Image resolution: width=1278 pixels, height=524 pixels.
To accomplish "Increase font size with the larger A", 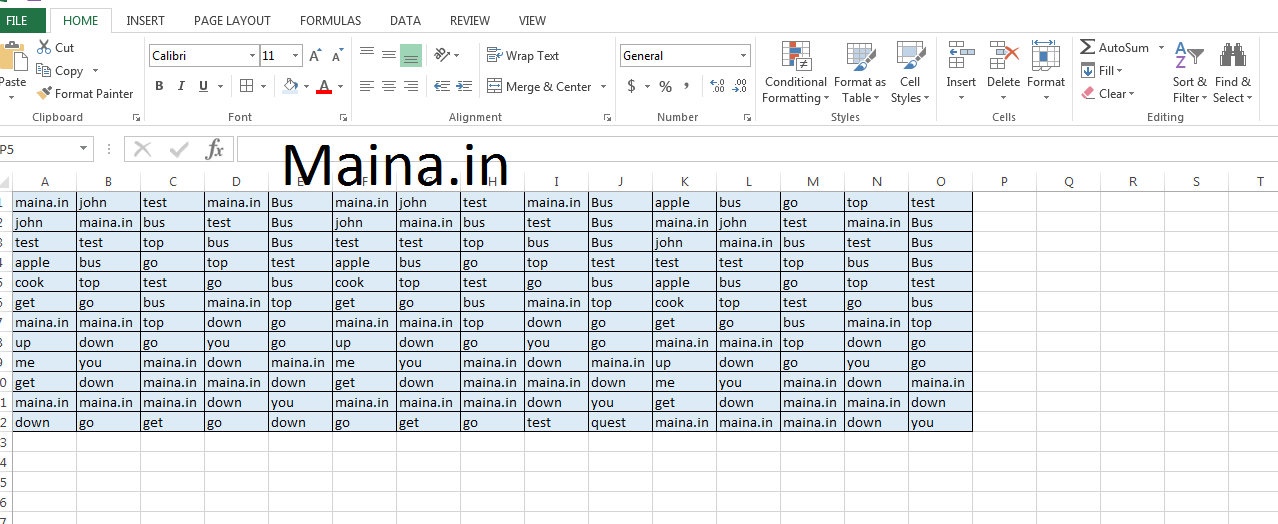I will pyautogui.click(x=316, y=56).
